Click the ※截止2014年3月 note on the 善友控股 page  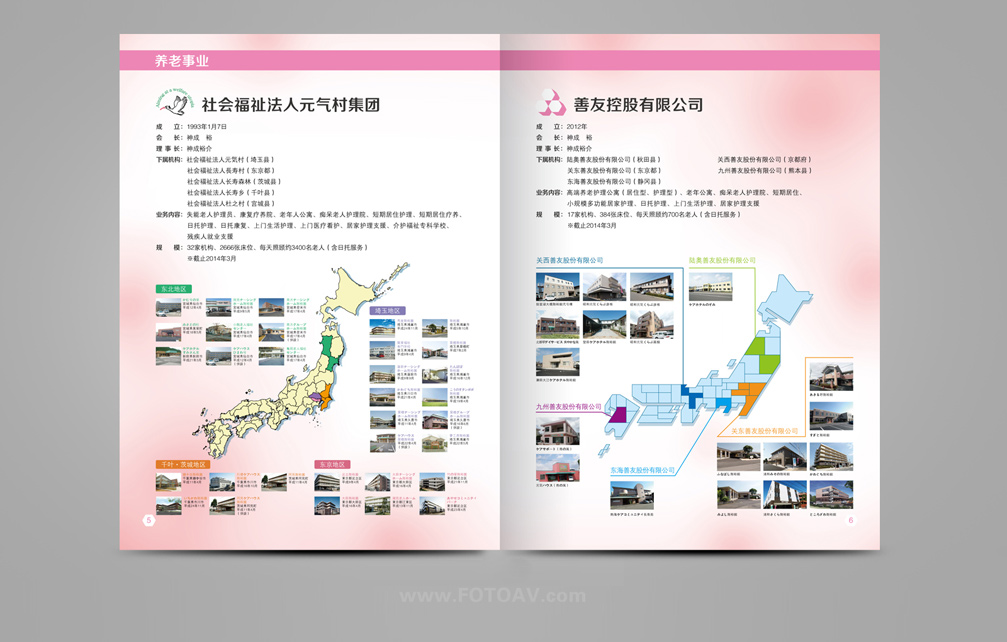[x=591, y=225]
